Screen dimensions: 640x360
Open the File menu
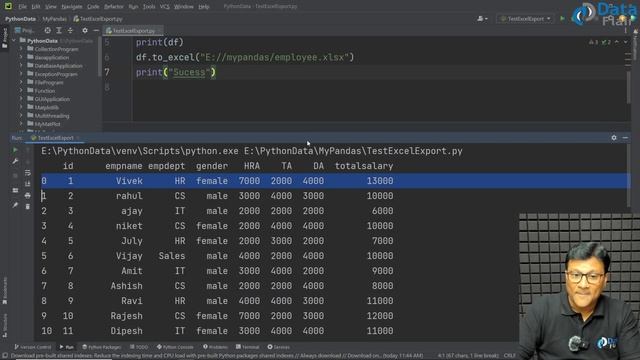[x=22, y=7]
